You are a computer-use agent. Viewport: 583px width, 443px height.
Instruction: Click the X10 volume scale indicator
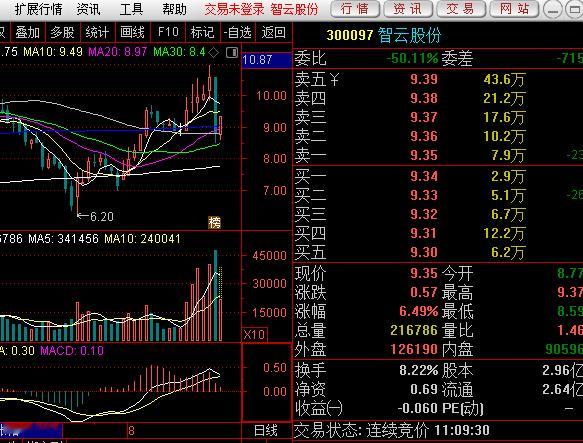click(x=254, y=334)
